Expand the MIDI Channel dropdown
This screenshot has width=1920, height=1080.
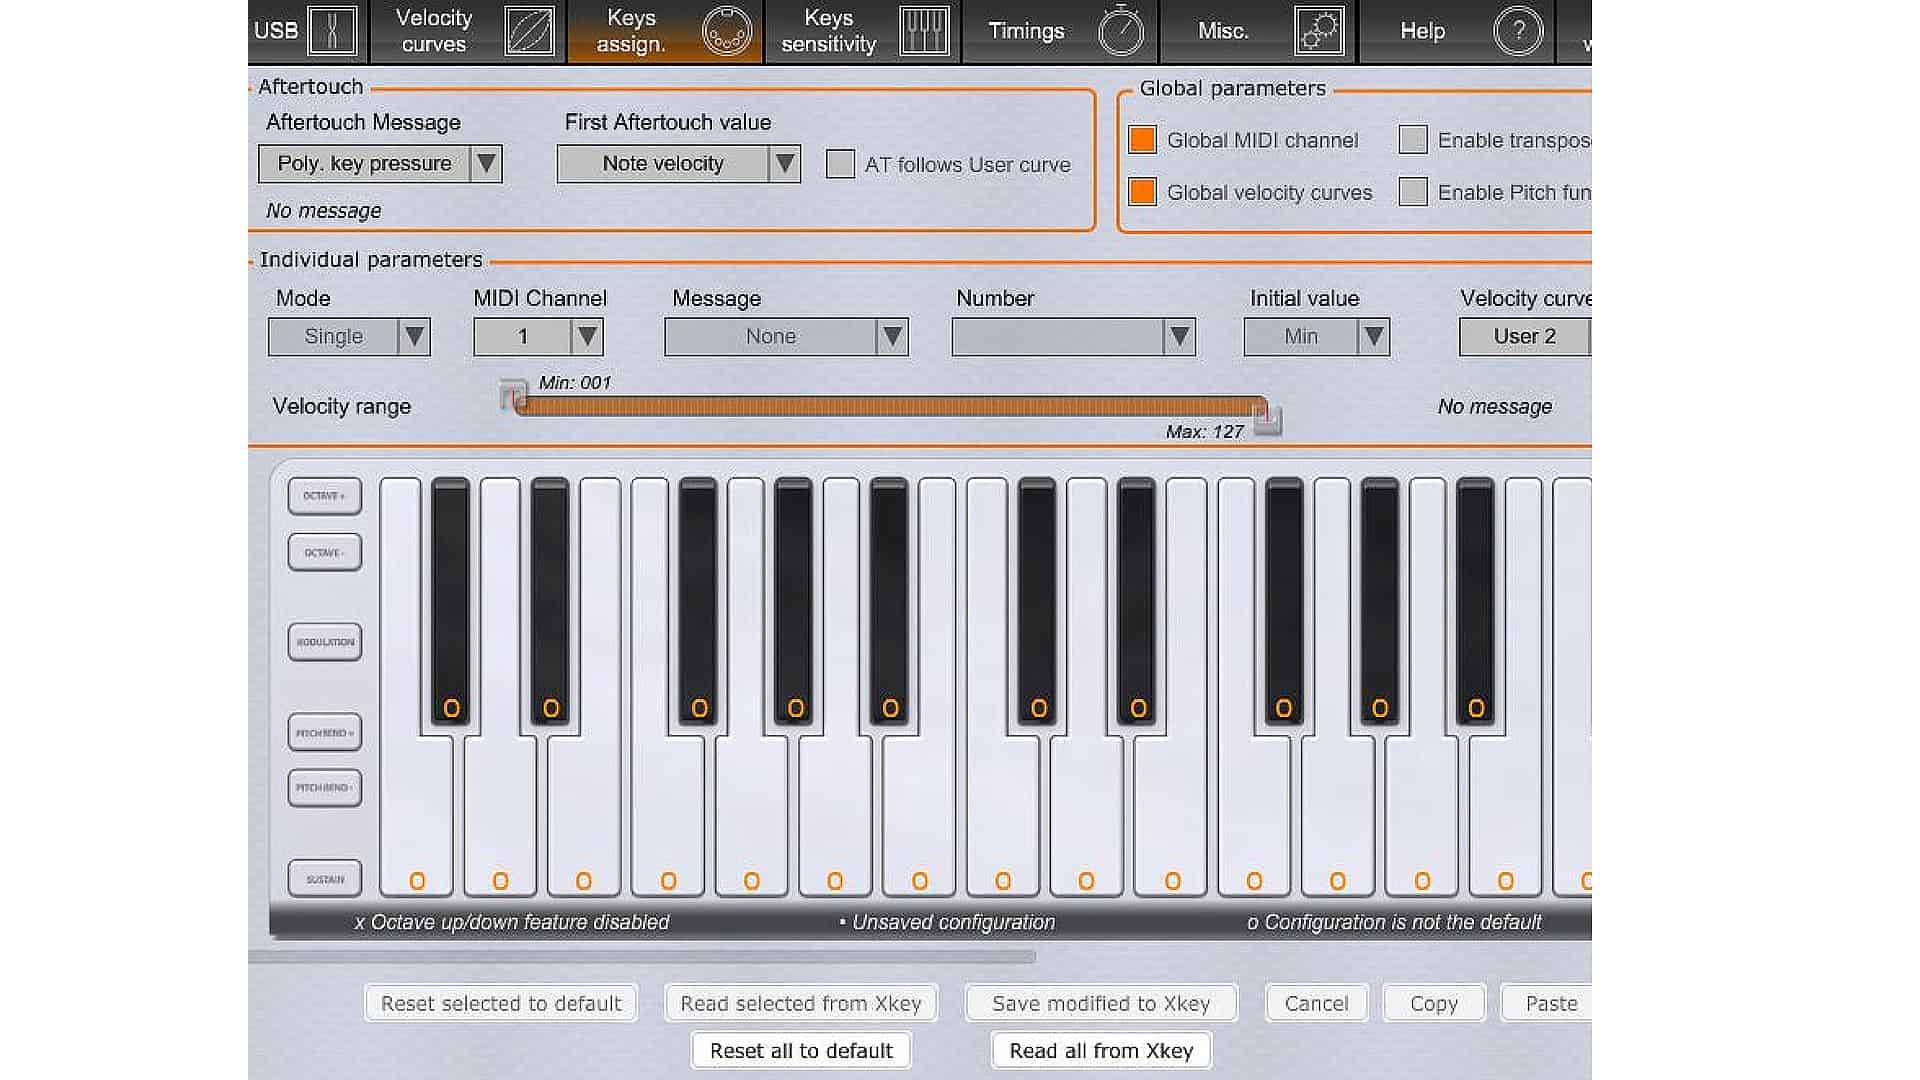[x=538, y=337]
